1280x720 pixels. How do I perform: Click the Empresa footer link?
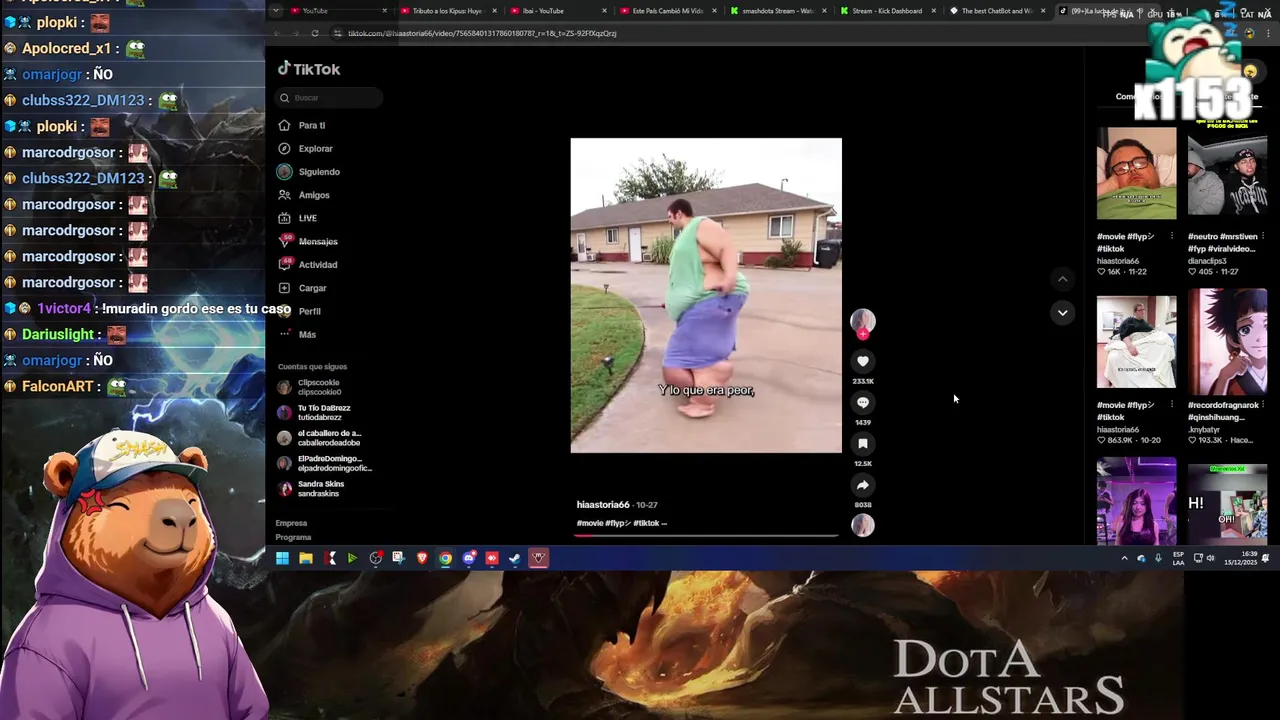coord(291,523)
